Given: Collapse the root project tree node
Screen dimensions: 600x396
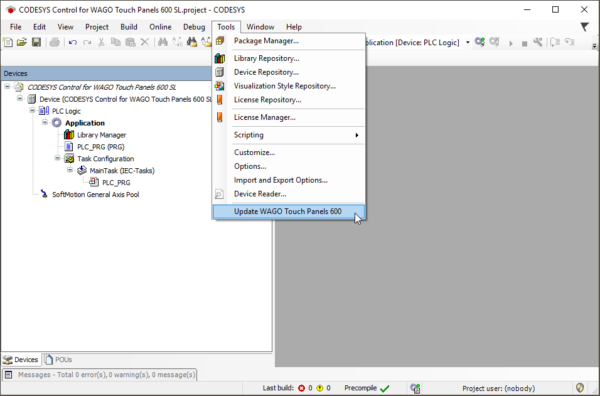Looking at the screenshot, I should point(7,87).
